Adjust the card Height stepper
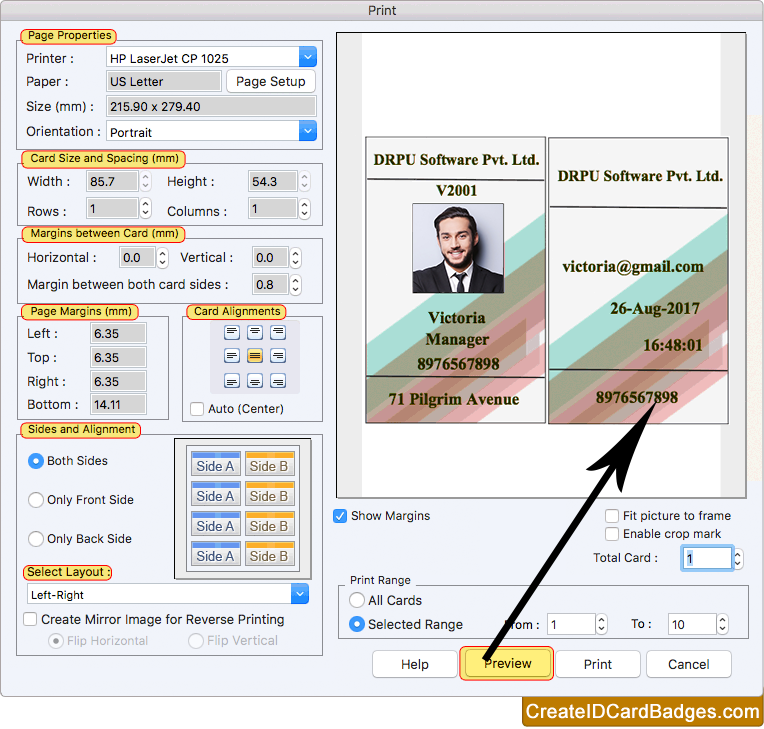Image resolution: width=764 pixels, height=729 pixels. [305, 181]
